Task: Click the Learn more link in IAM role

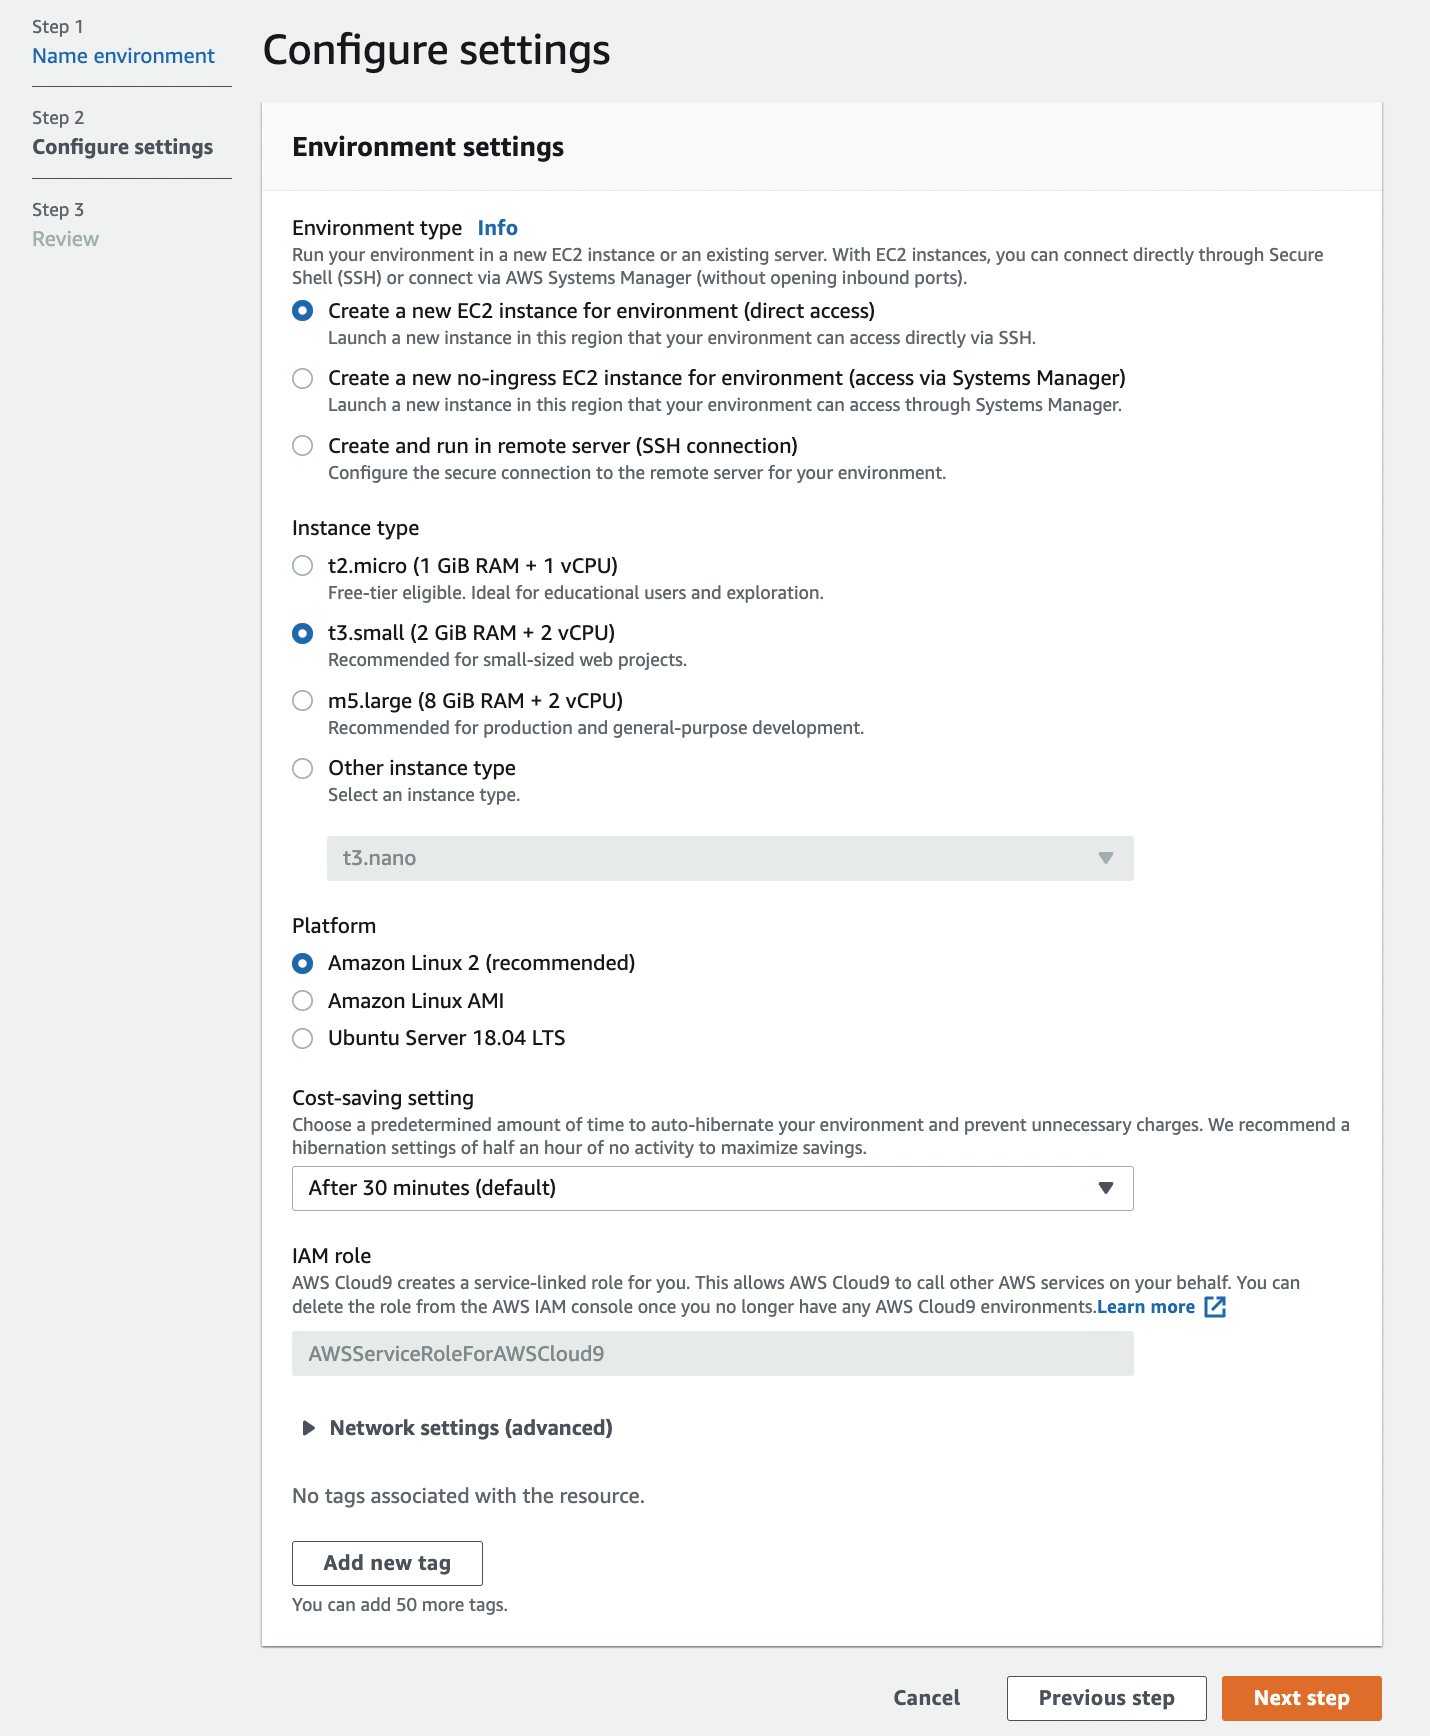Action: click(x=1146, y=1307)
